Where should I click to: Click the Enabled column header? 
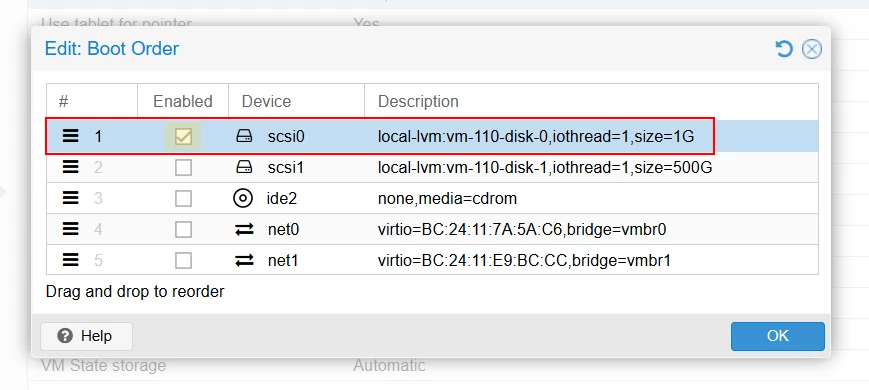click(183, 101)
